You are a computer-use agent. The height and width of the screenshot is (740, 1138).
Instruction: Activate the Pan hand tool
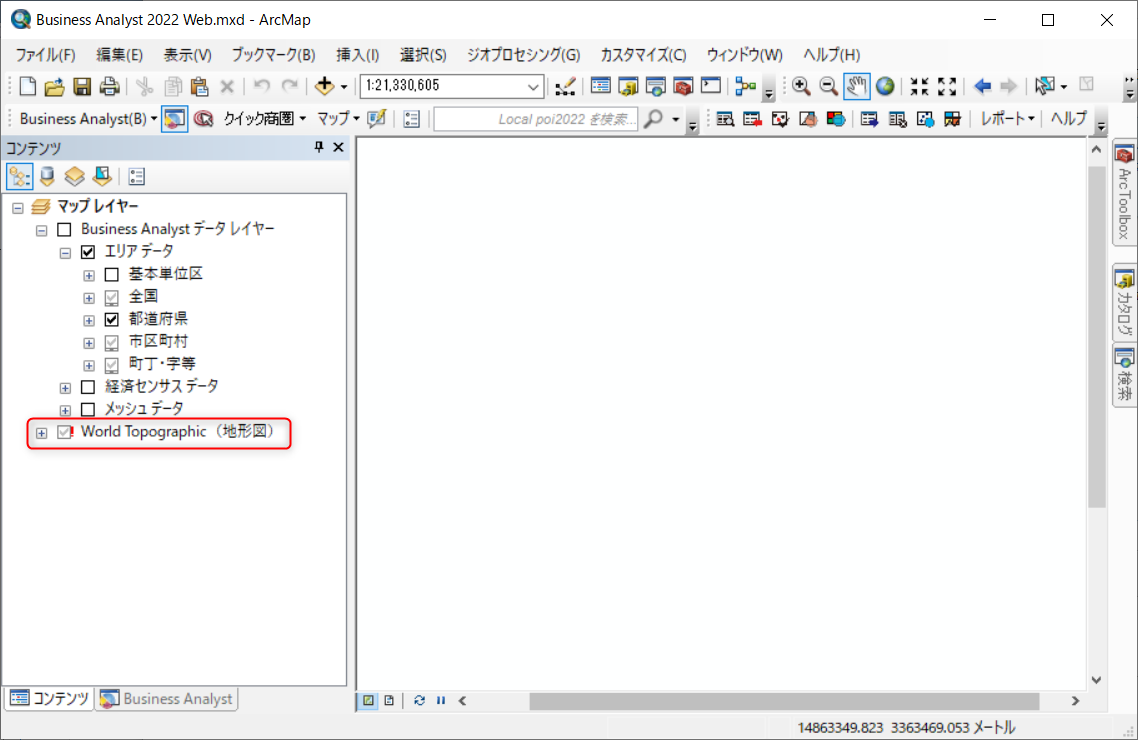point(856,86)
